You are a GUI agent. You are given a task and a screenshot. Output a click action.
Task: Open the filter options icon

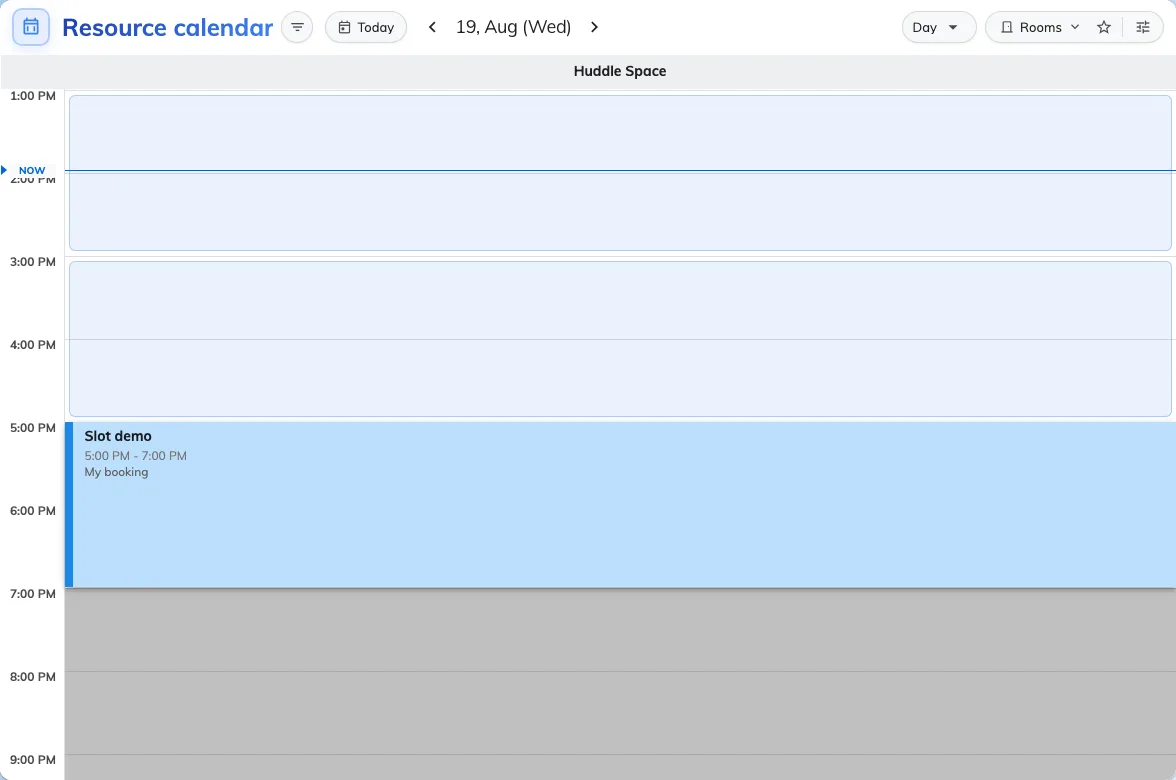click(297, 27)
